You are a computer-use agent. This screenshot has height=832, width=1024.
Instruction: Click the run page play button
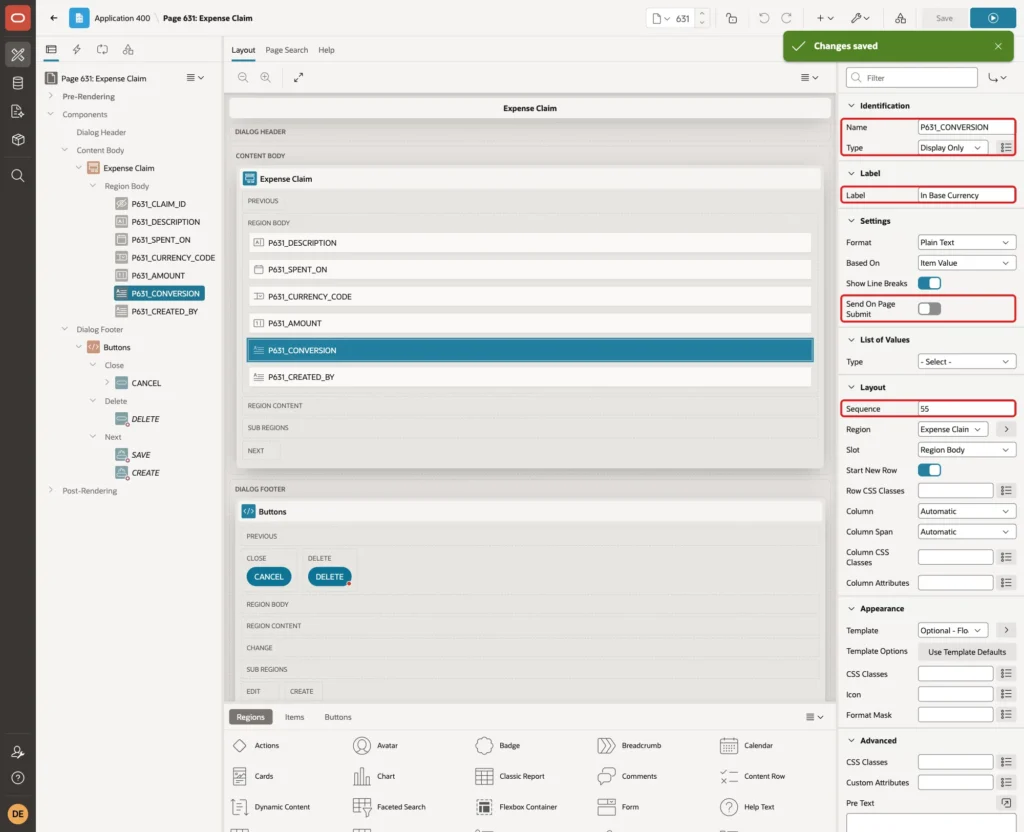992,18
